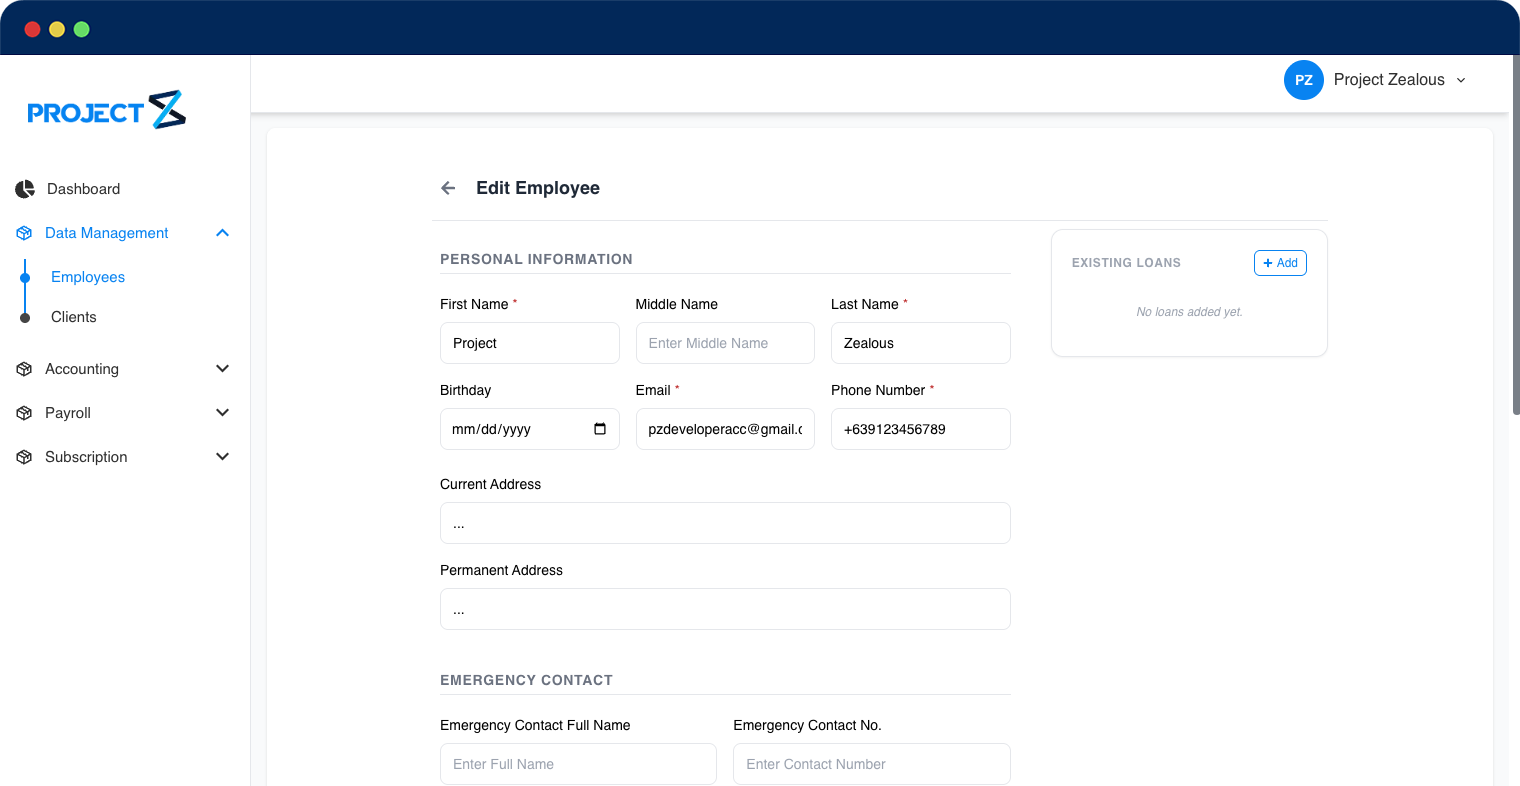
Task: Collapse the Data Management section chevron
Action: click(223, 233)
